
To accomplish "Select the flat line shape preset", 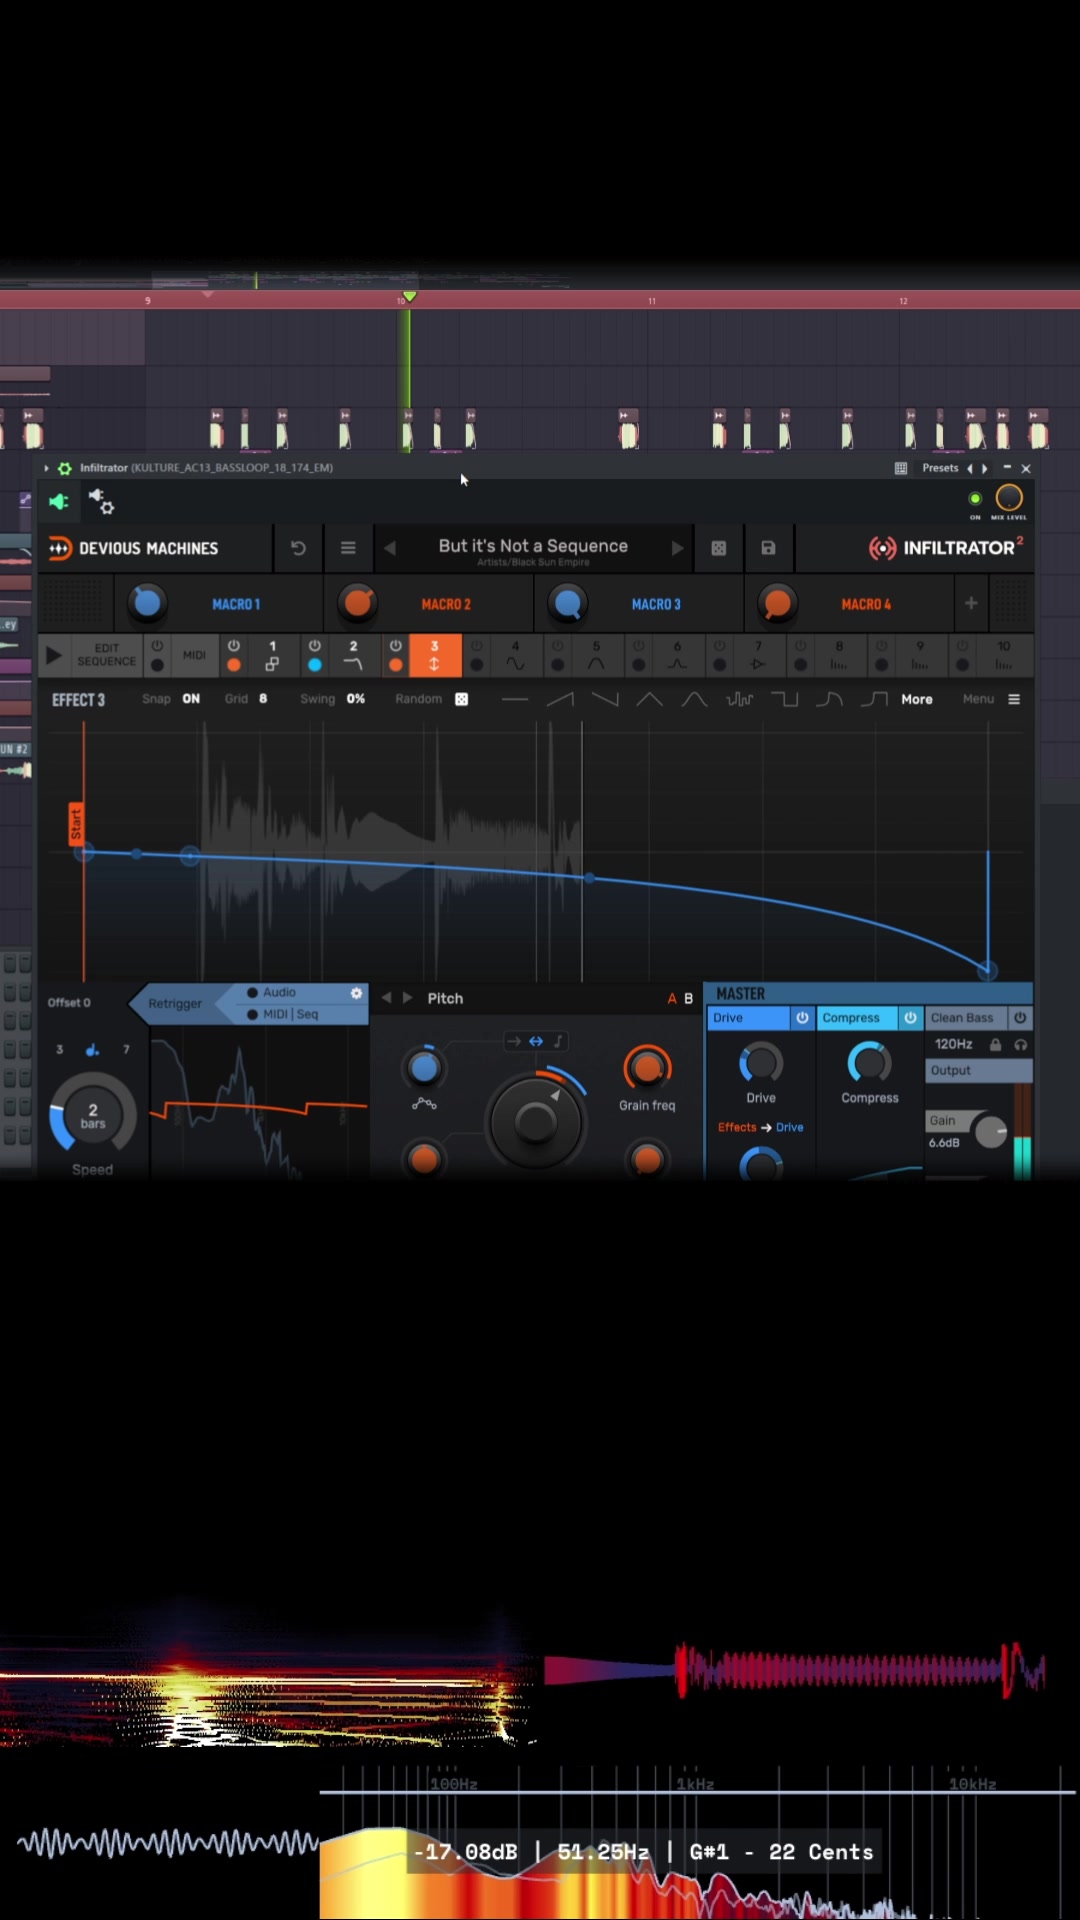I will pos(515,699).
